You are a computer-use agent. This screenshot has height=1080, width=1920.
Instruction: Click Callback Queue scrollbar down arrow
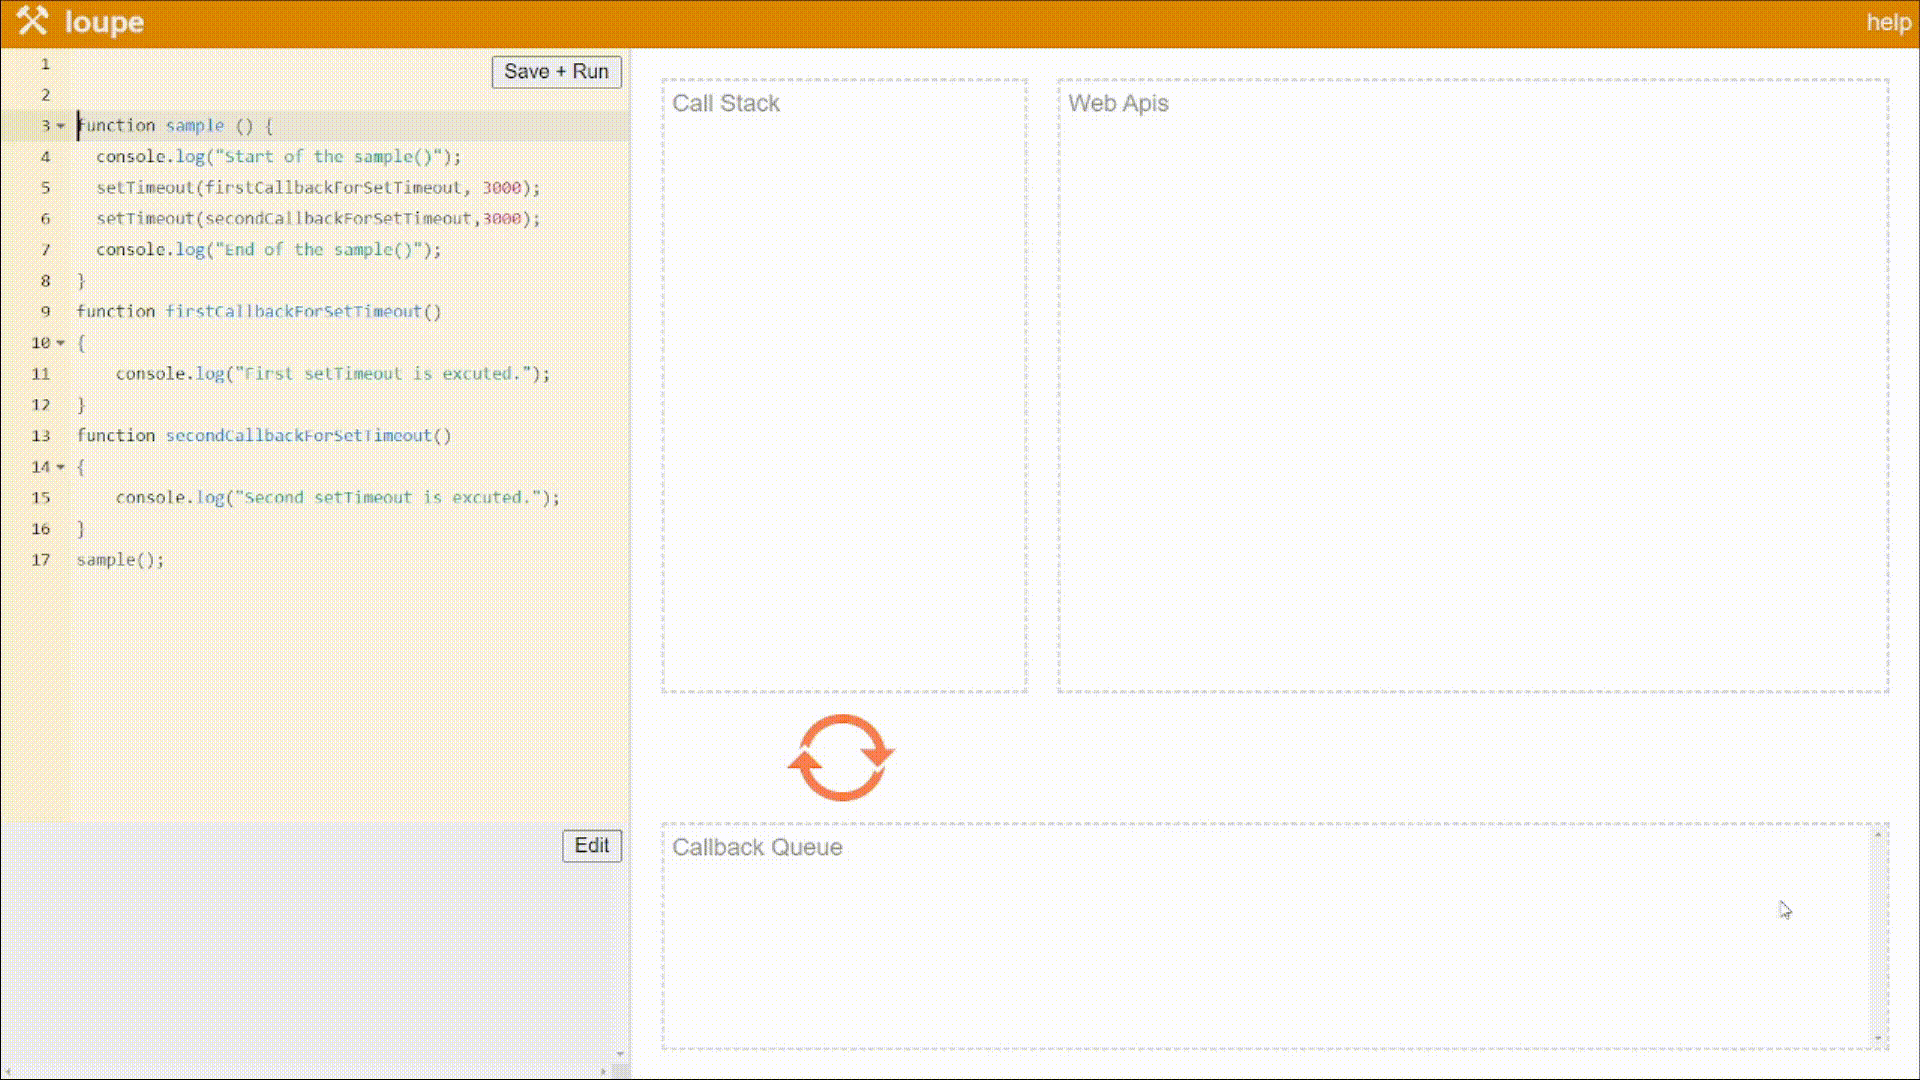[x=1878, y=1039]
